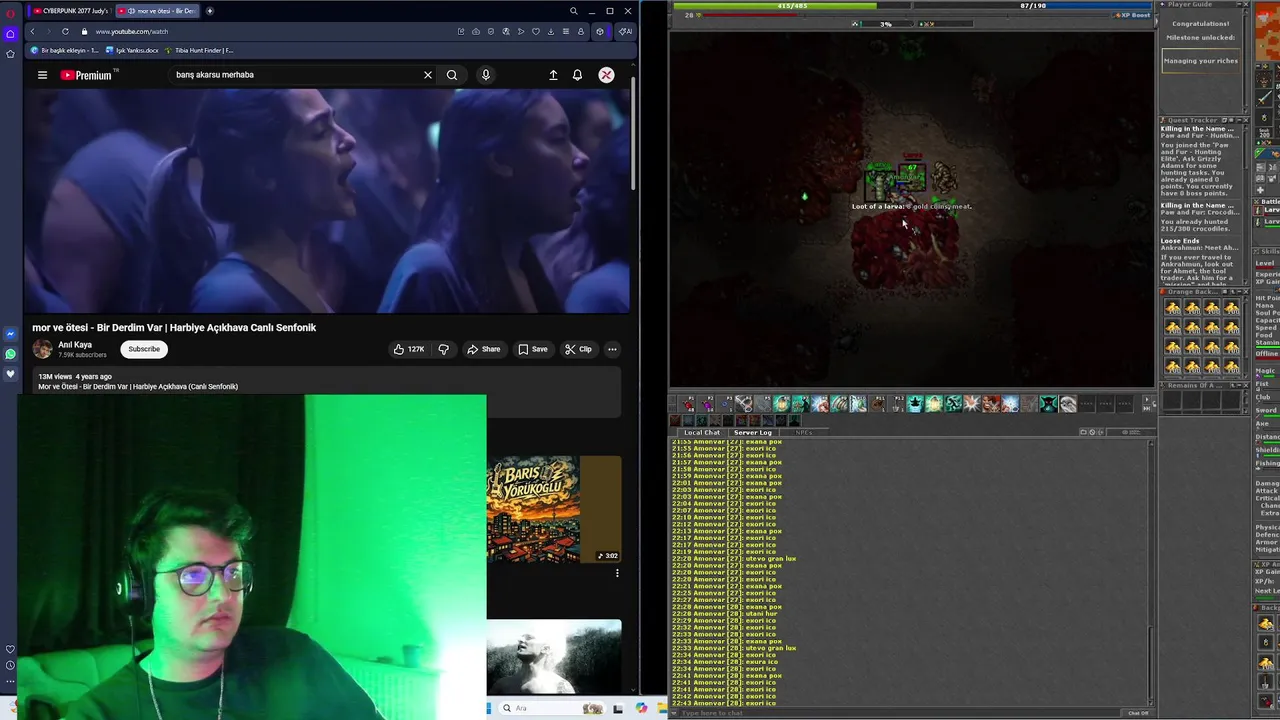Open Opera AI button in toolbar
Viewport: 1280px width, 720px height.
(624, 31)
